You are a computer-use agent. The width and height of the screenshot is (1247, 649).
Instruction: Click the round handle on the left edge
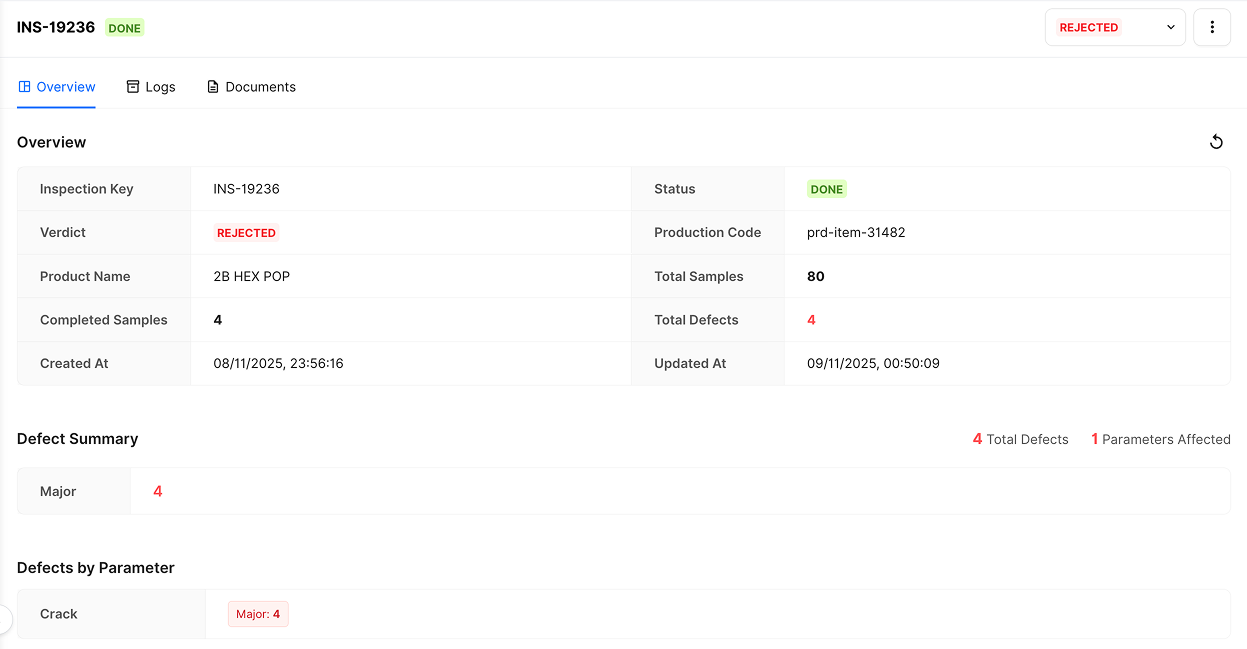click(4, 619)
